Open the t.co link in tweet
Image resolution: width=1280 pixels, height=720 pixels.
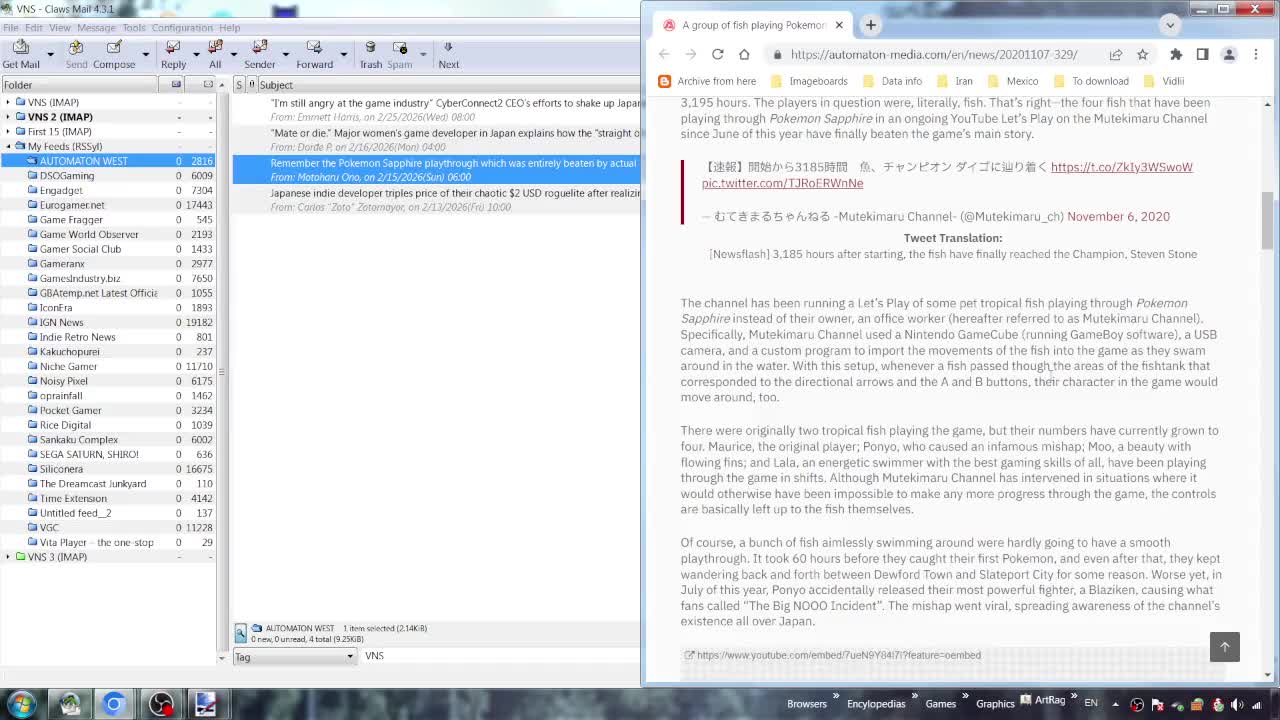(1121, 167)
